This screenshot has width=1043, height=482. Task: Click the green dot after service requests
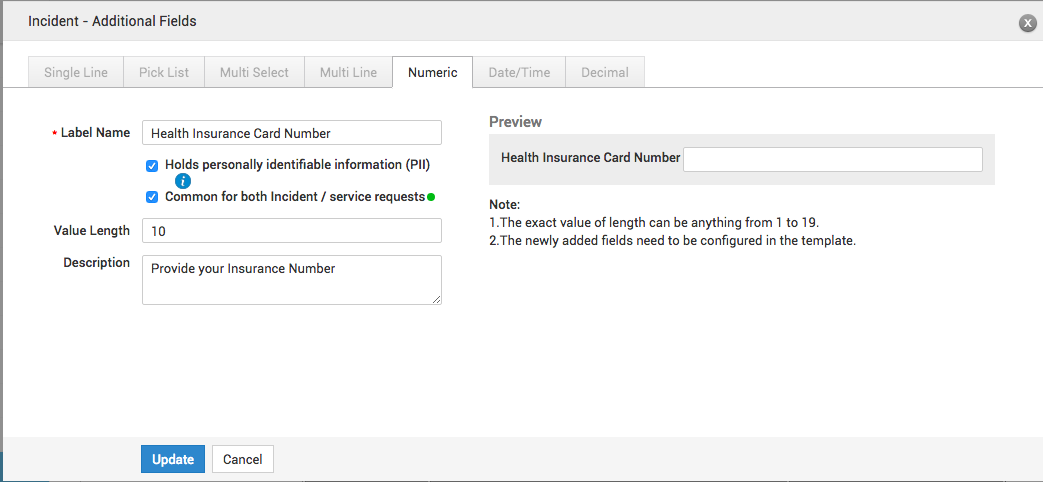(x=431, y=197)
